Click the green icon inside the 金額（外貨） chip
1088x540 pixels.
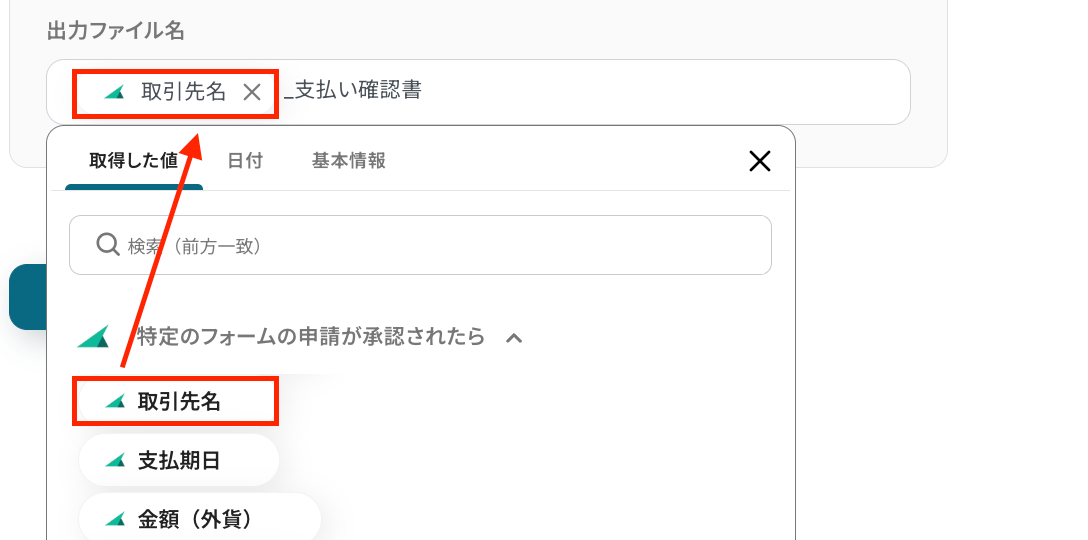pyautogui.click(x=115, y=518)
